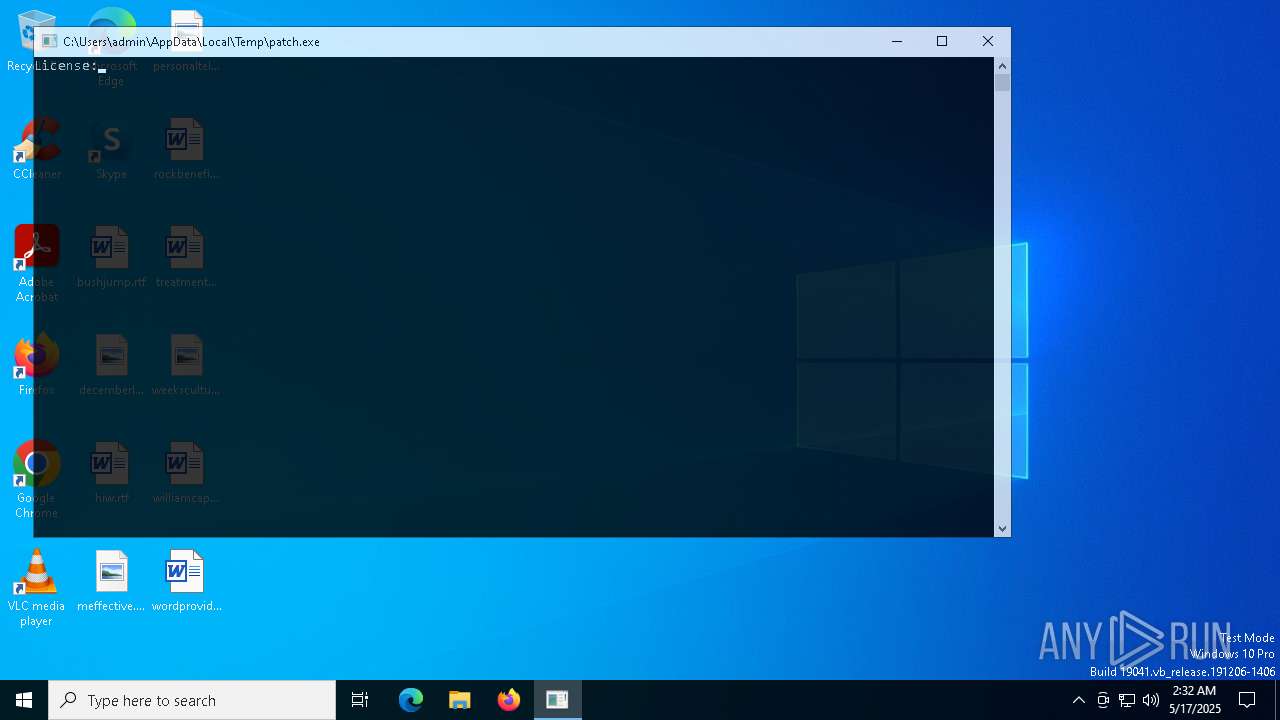Open the network status tray icon
This screenshot has height=720, width=1280.
[1127, 700]
